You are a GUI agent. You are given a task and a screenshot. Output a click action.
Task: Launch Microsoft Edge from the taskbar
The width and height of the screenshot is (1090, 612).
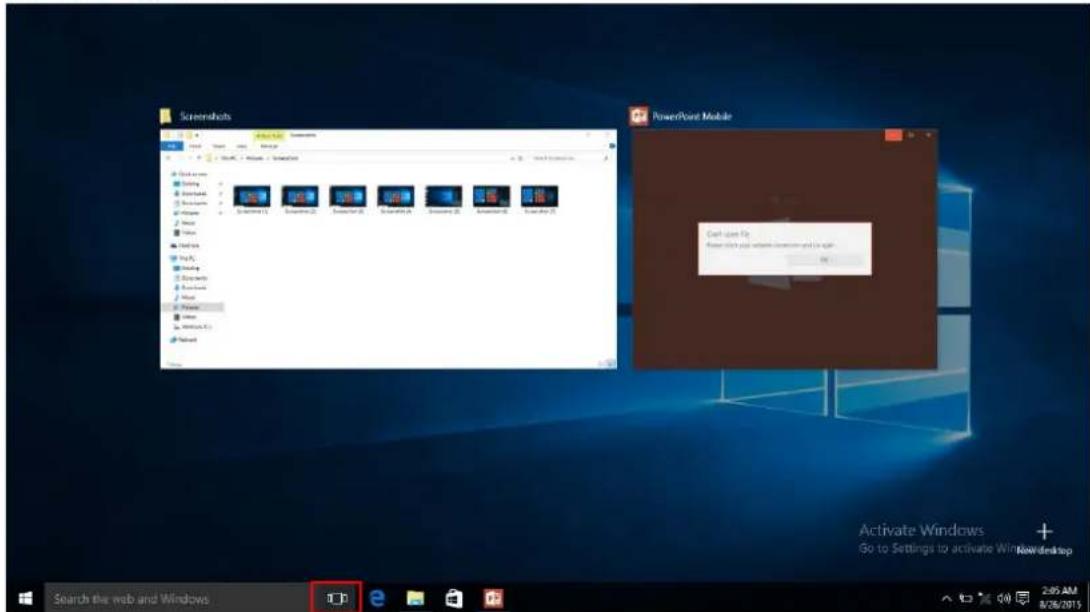click(x=377, y=598)
